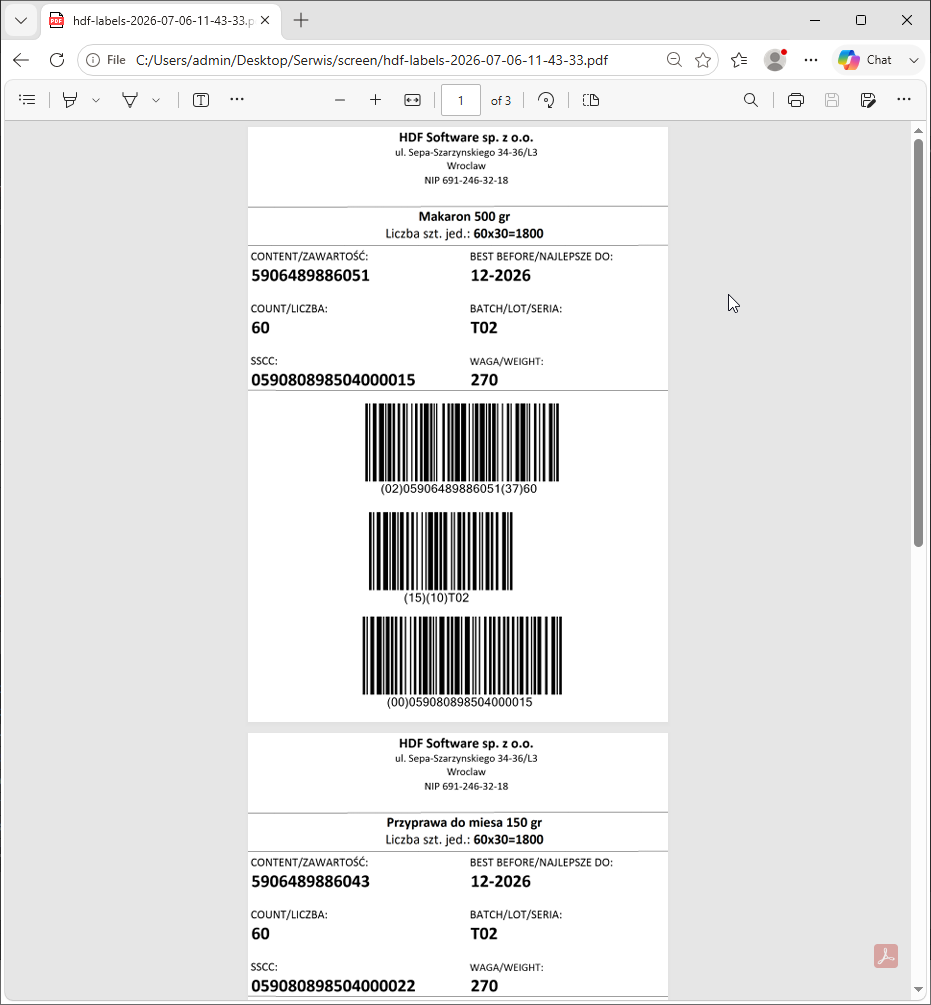Screen dimensions: 931x1005
Task: Expand the Chat dropdown arrow
Action: click(914, 60)
